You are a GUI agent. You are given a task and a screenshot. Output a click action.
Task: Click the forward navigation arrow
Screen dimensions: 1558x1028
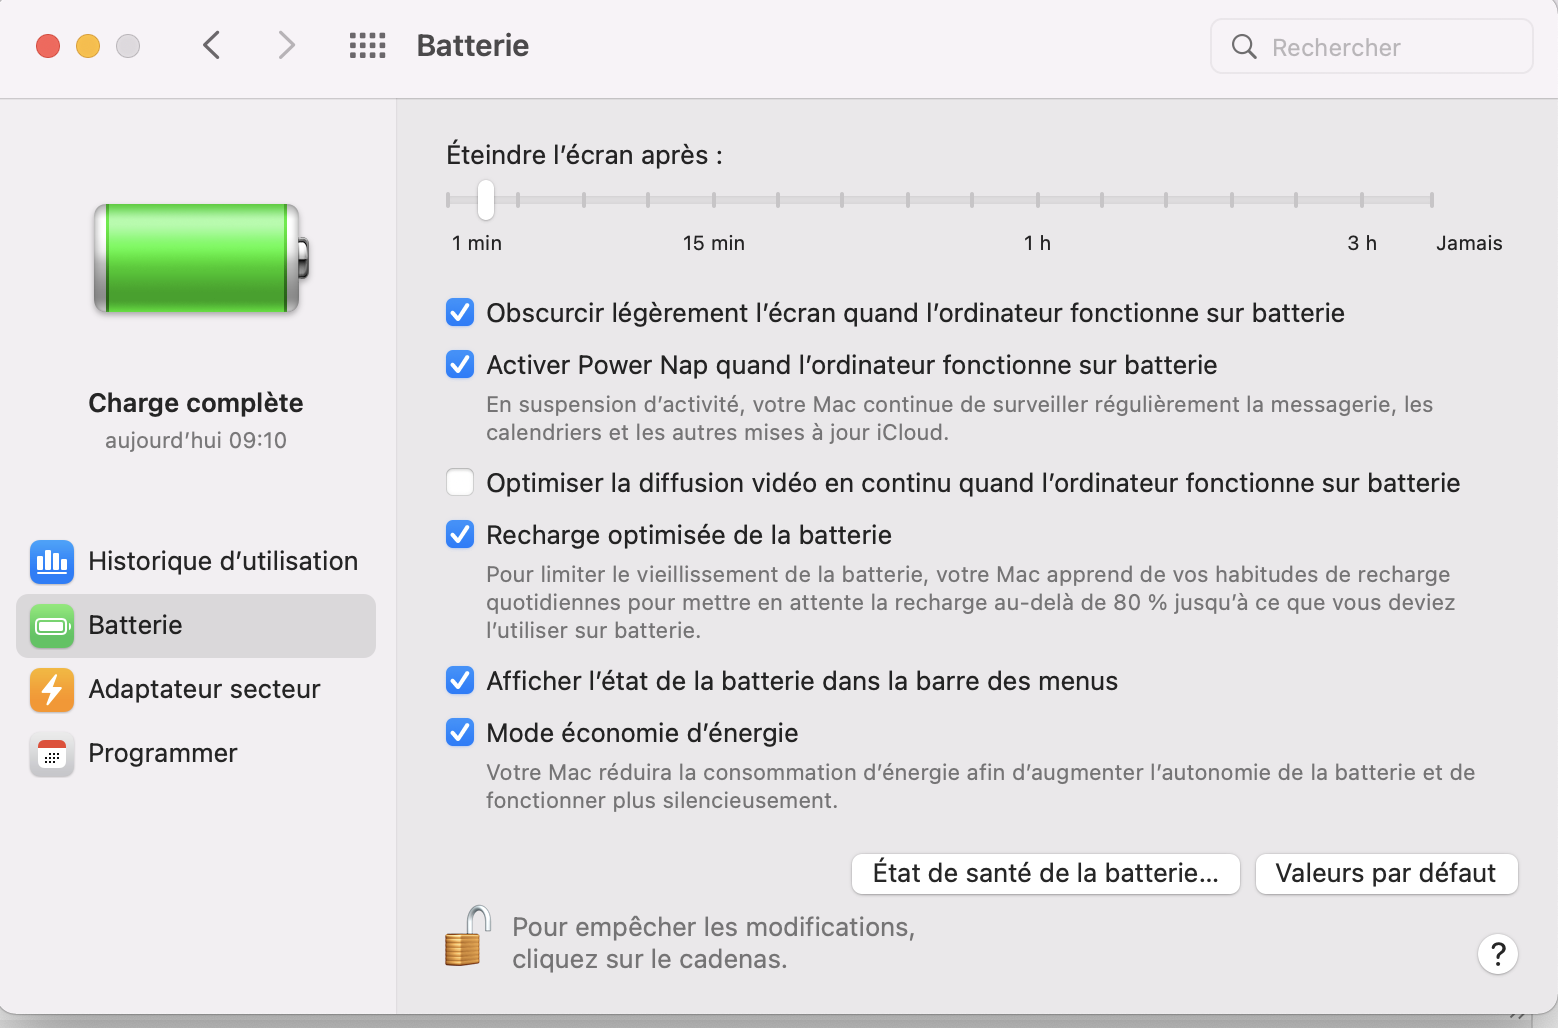tap(286, 45)
